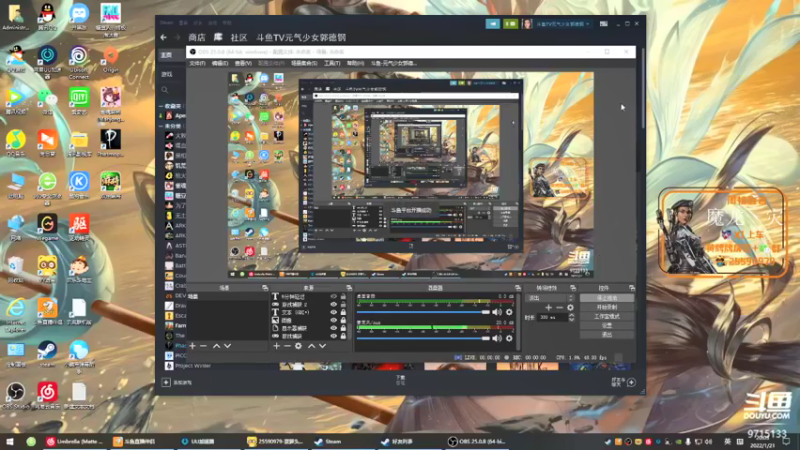
Task: Move the scene down in the Scenes panel
Action: 228,346
